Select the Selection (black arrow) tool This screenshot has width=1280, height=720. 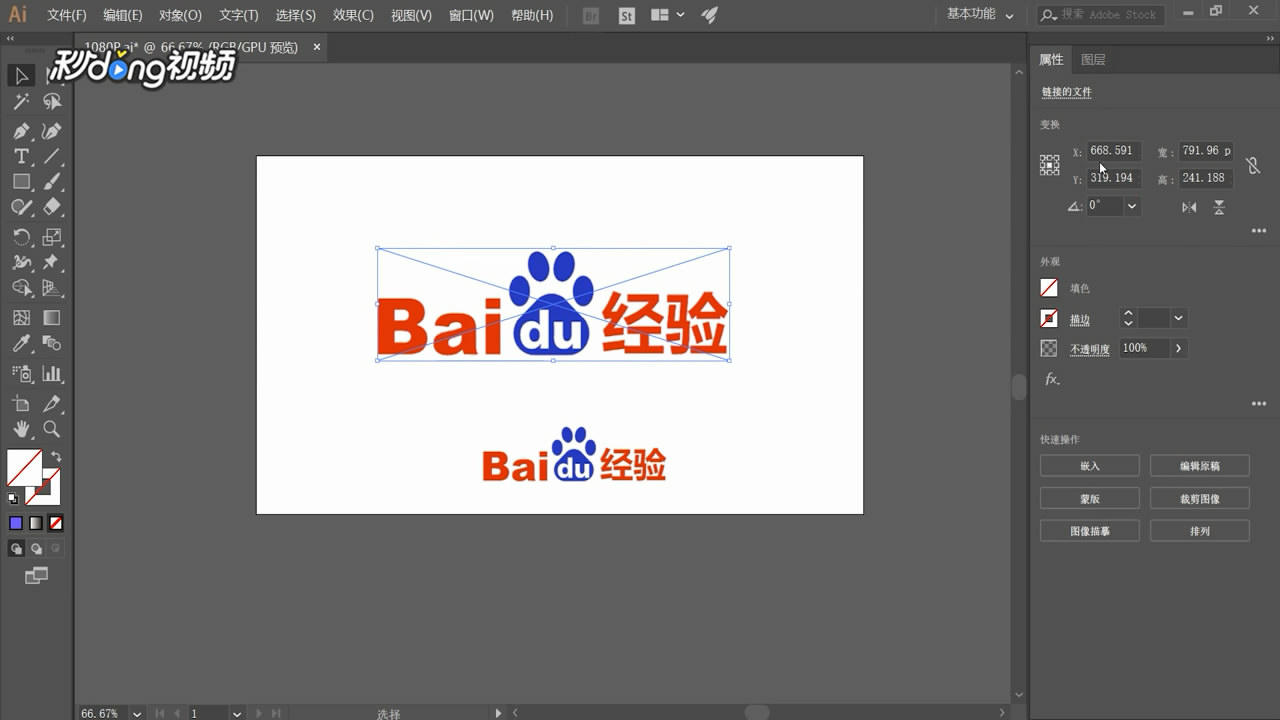click(x=21, y=76)
